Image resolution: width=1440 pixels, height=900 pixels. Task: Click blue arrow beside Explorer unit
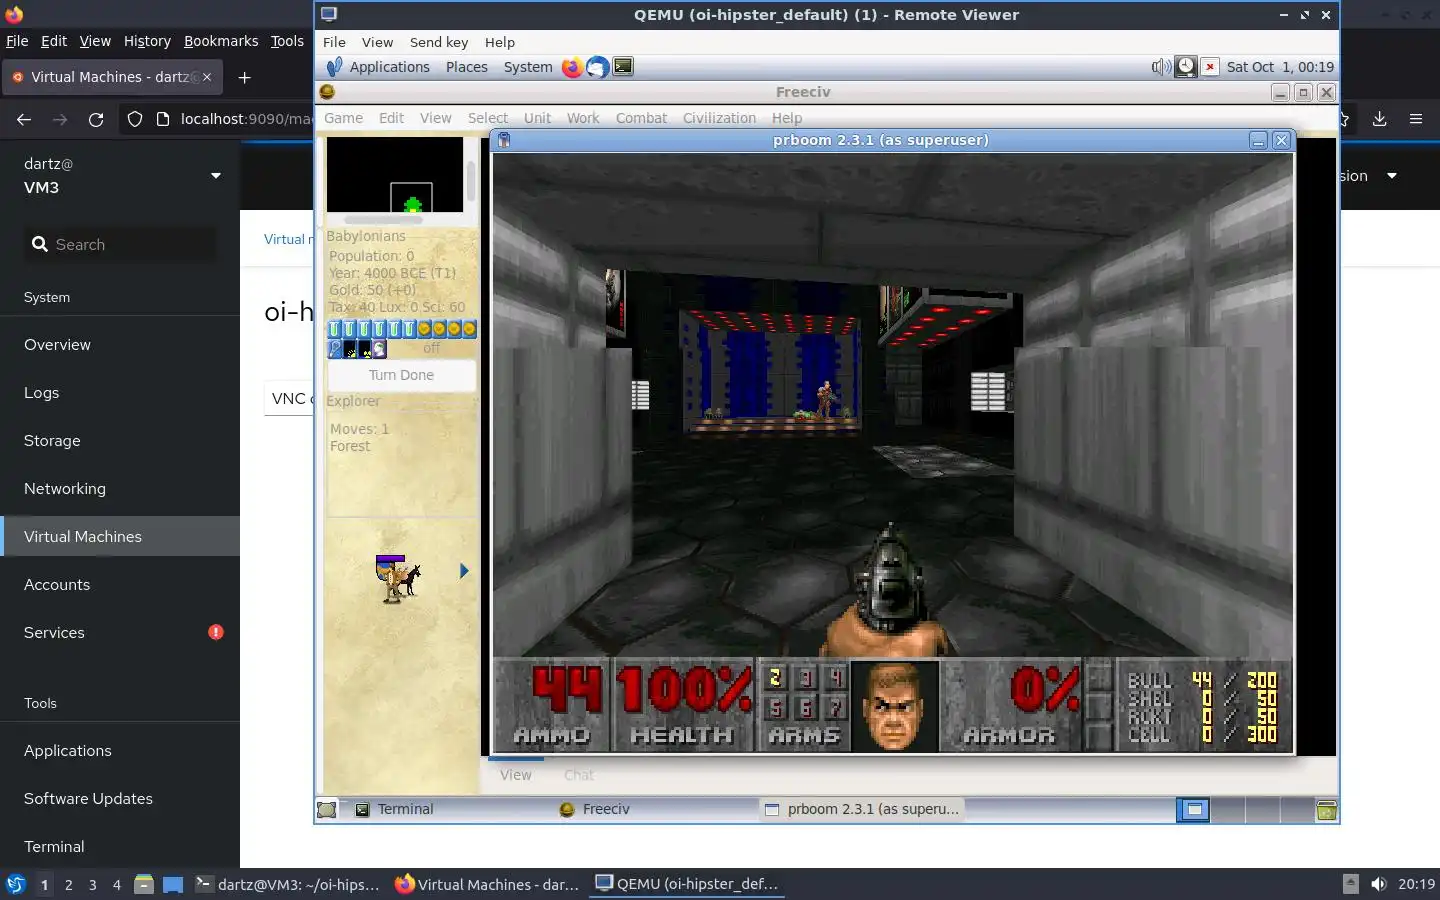[464, 571]
